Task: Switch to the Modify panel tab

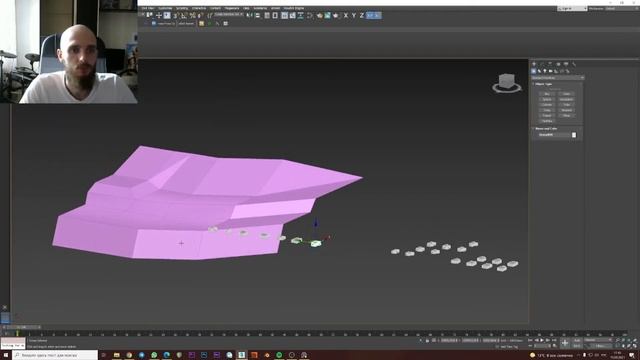Action: tap(542, 64)
